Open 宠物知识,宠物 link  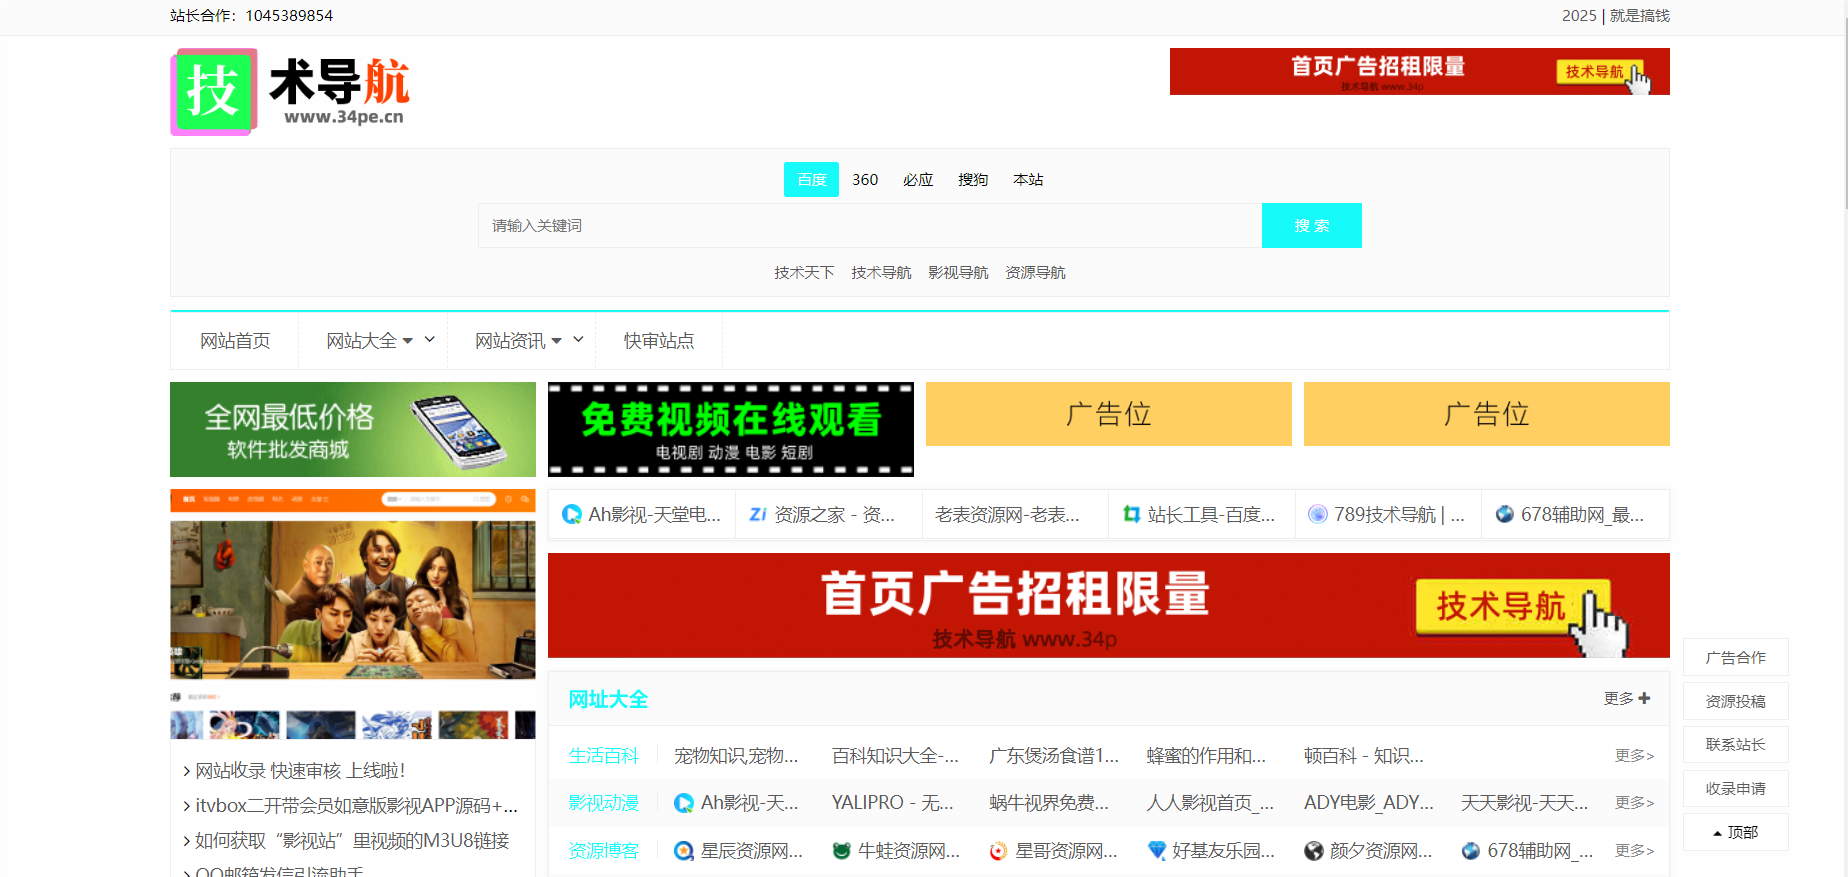(x=736, y=756)
